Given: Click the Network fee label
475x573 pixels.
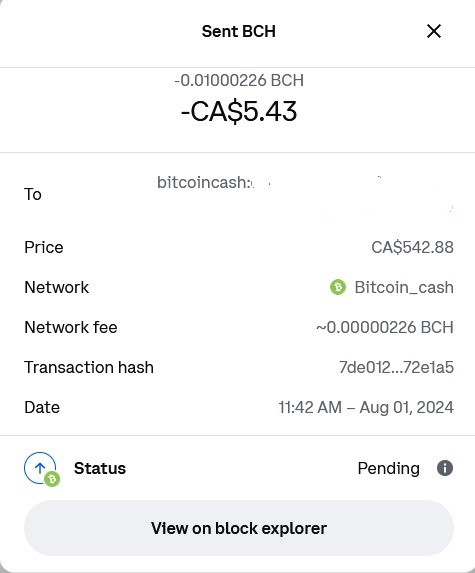Looking at the screenshot, I should tap(71, 327).
